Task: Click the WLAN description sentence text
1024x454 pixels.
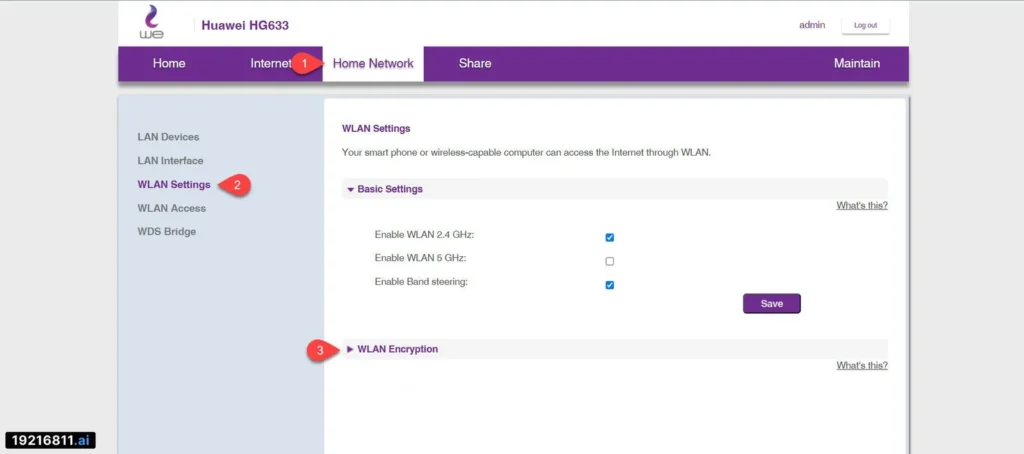Action: click(x=526, y=153)
